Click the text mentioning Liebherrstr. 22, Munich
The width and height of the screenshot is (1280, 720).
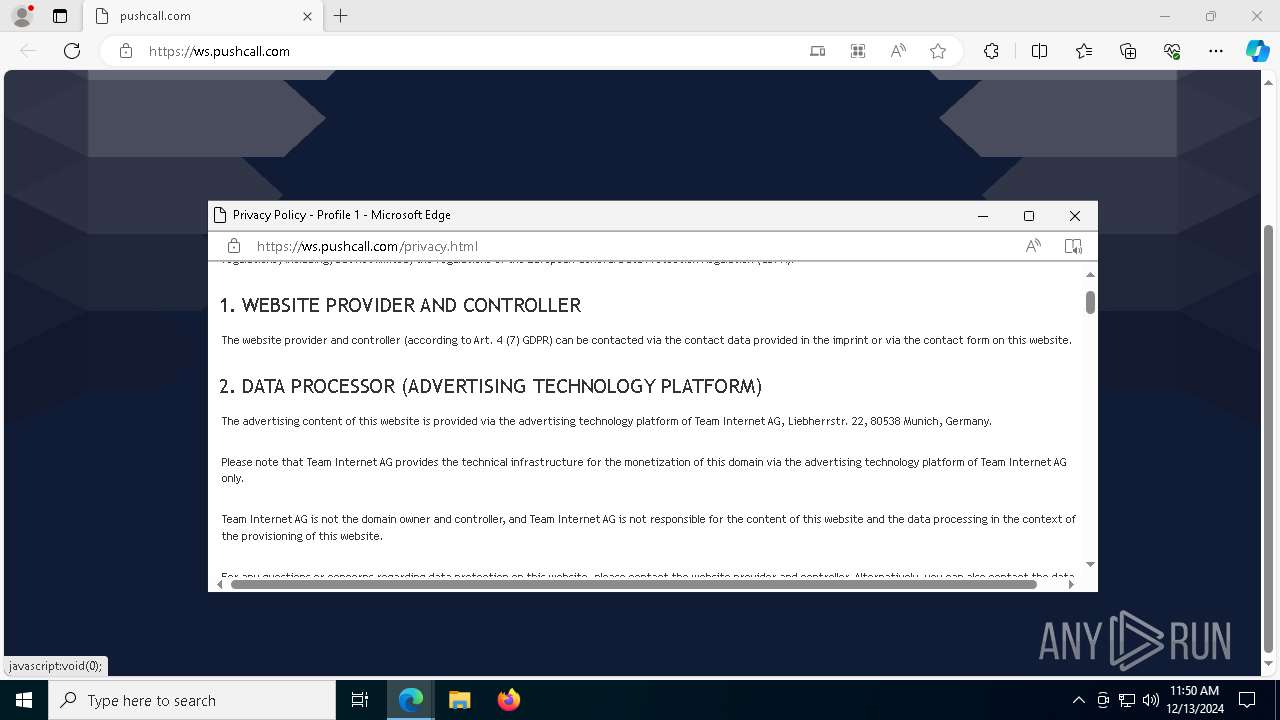pos(606,421)
